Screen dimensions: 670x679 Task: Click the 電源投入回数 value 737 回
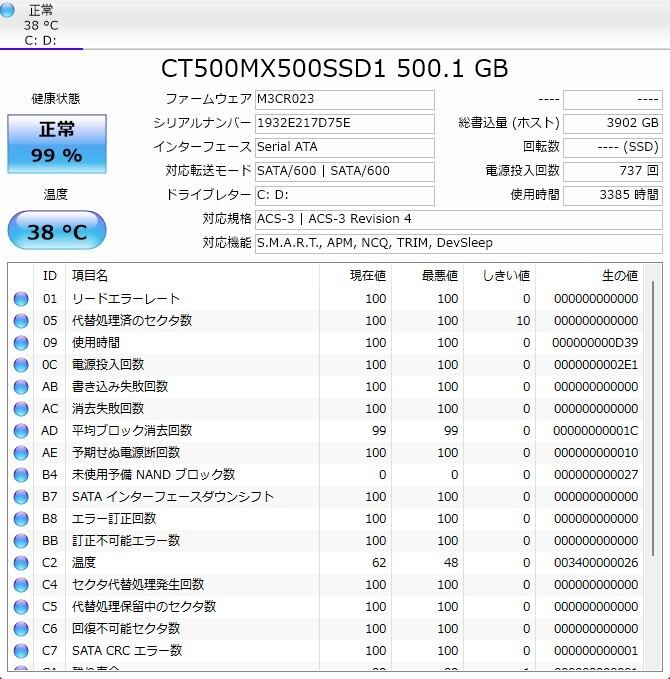613,171
